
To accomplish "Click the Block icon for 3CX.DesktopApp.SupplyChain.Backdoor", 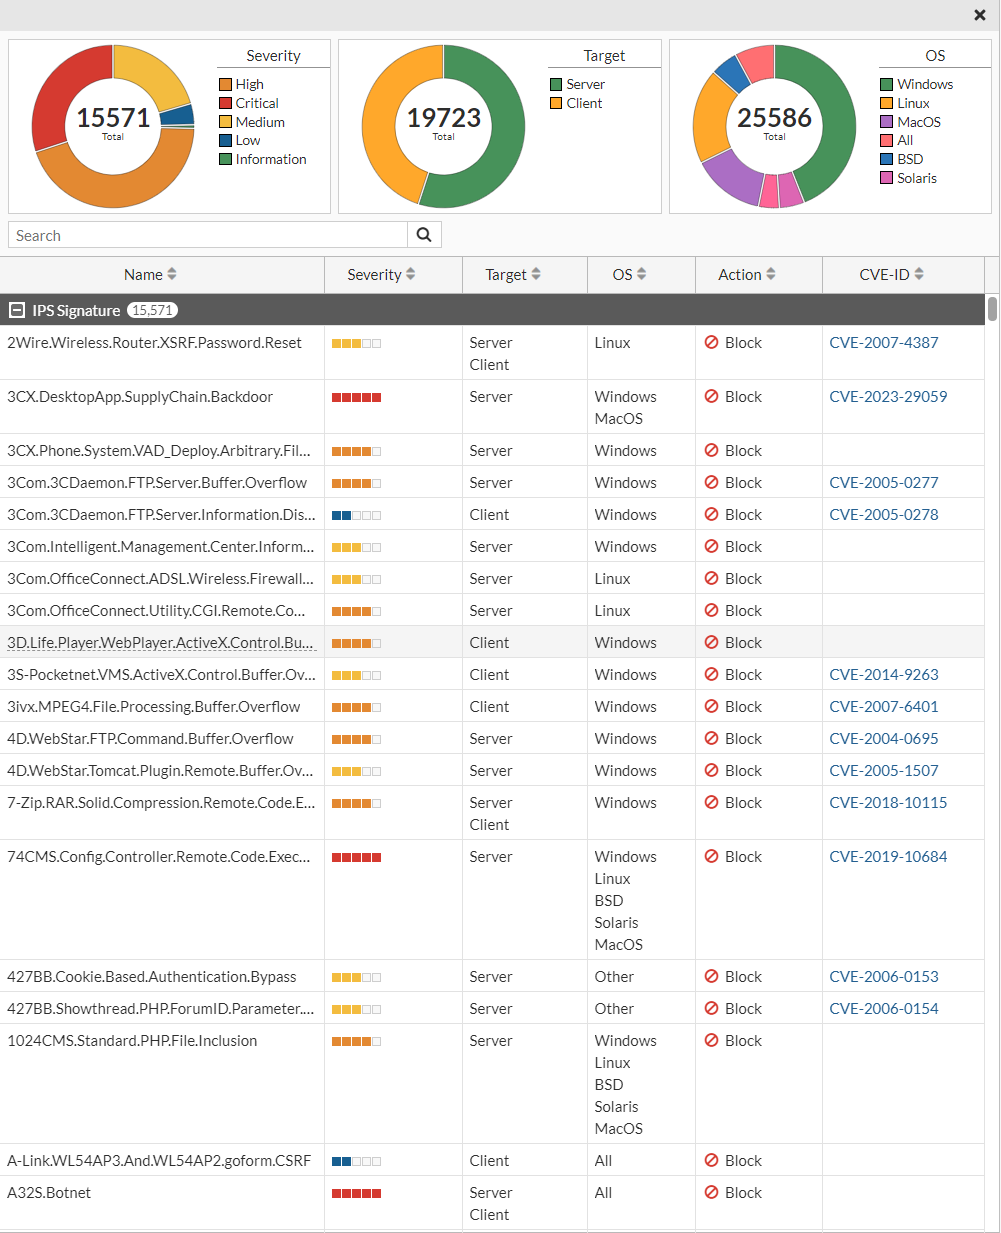I will click(712, 397).
